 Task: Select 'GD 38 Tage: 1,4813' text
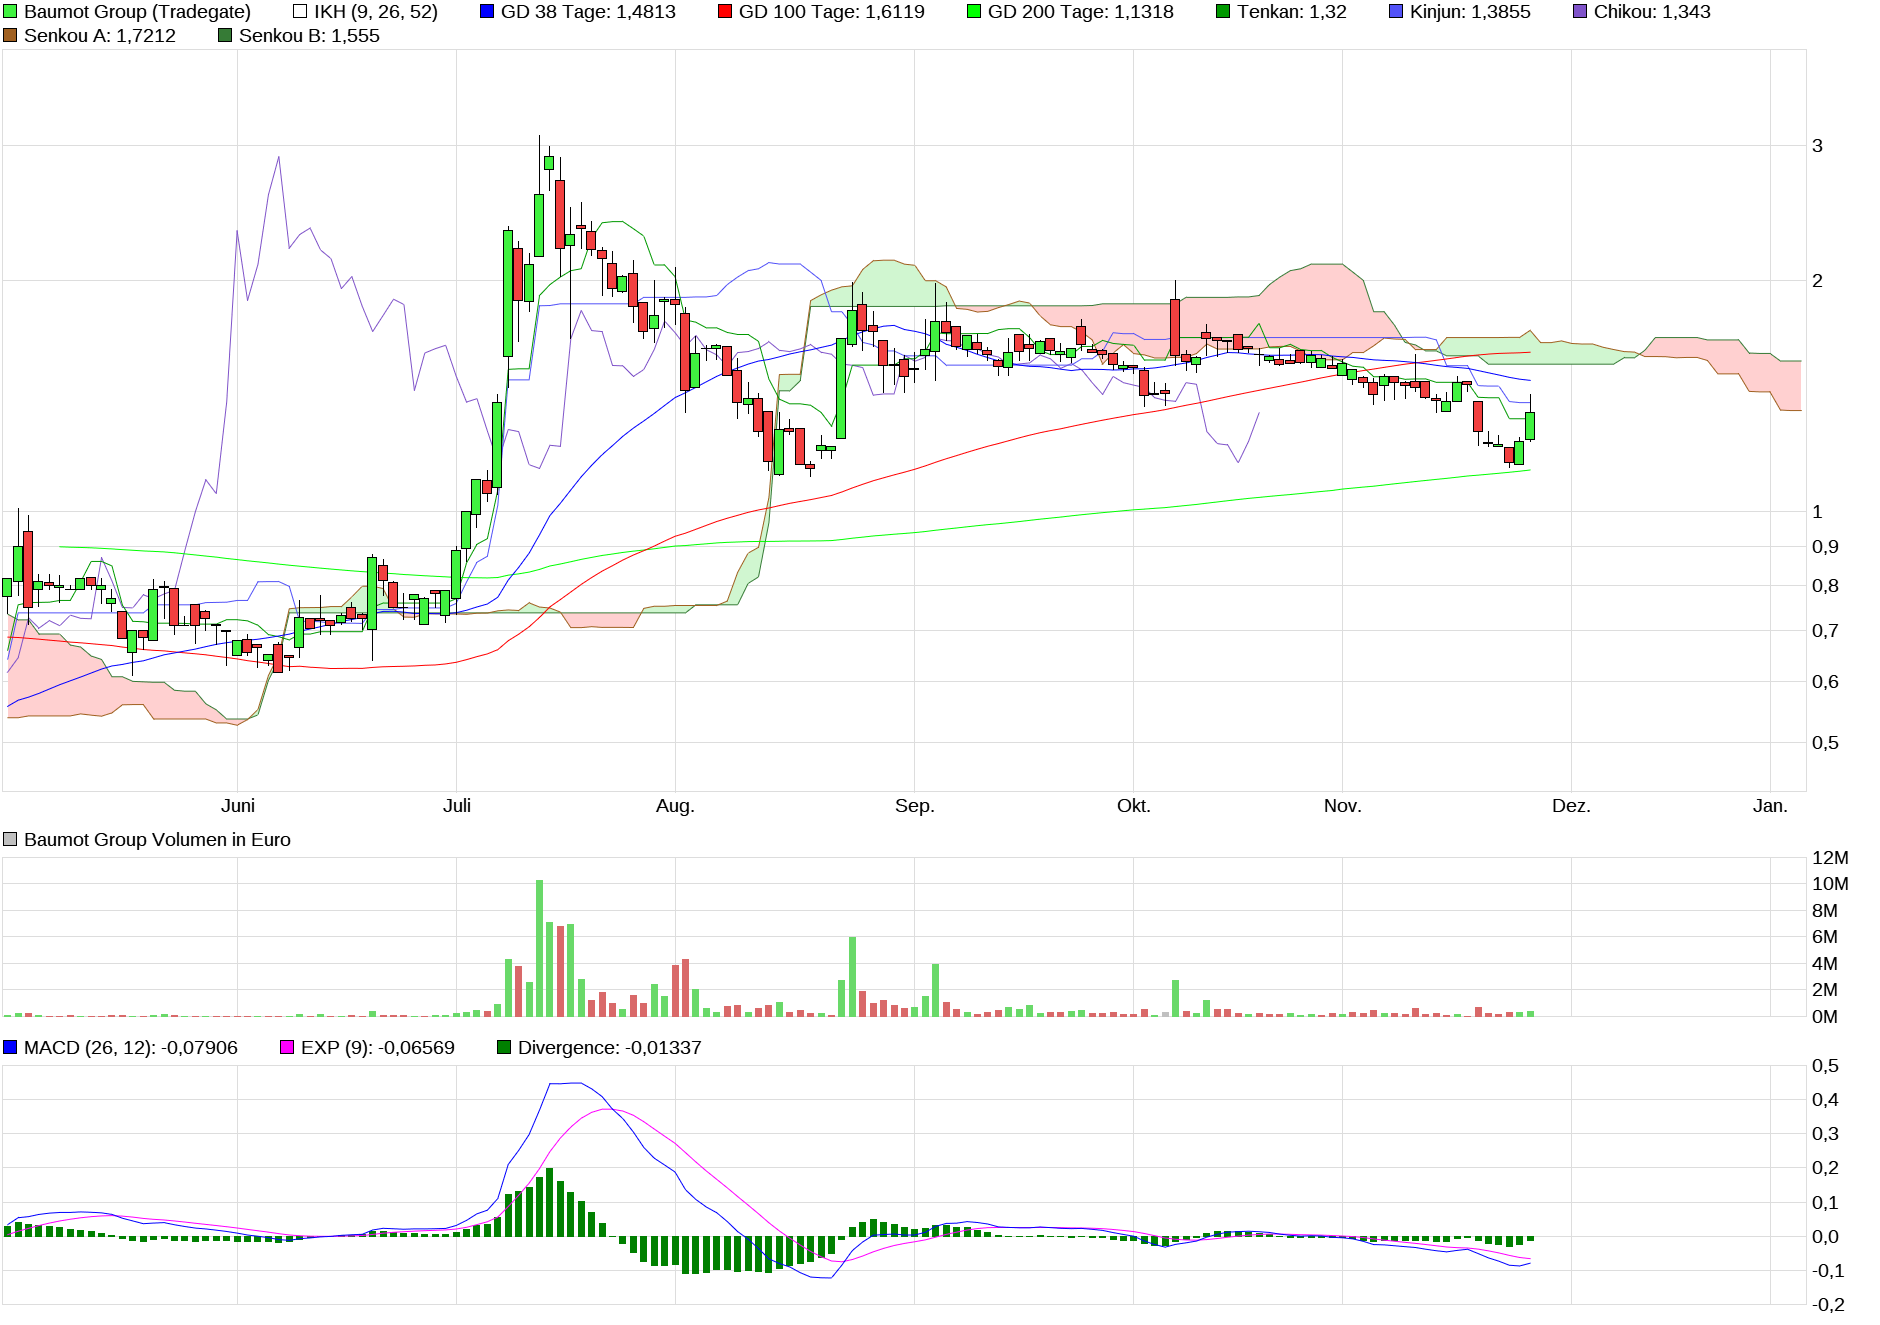(588, 12)
